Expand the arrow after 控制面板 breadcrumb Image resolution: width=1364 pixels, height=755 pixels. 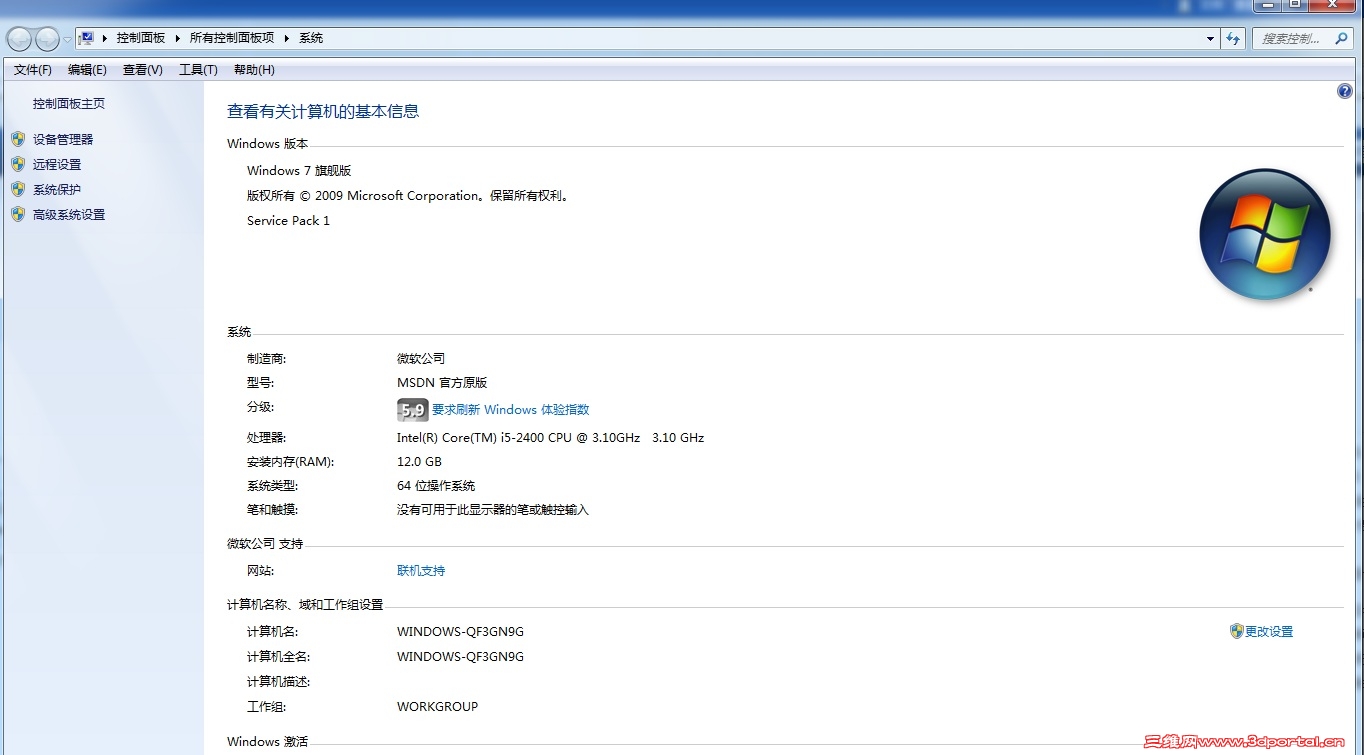178,38
